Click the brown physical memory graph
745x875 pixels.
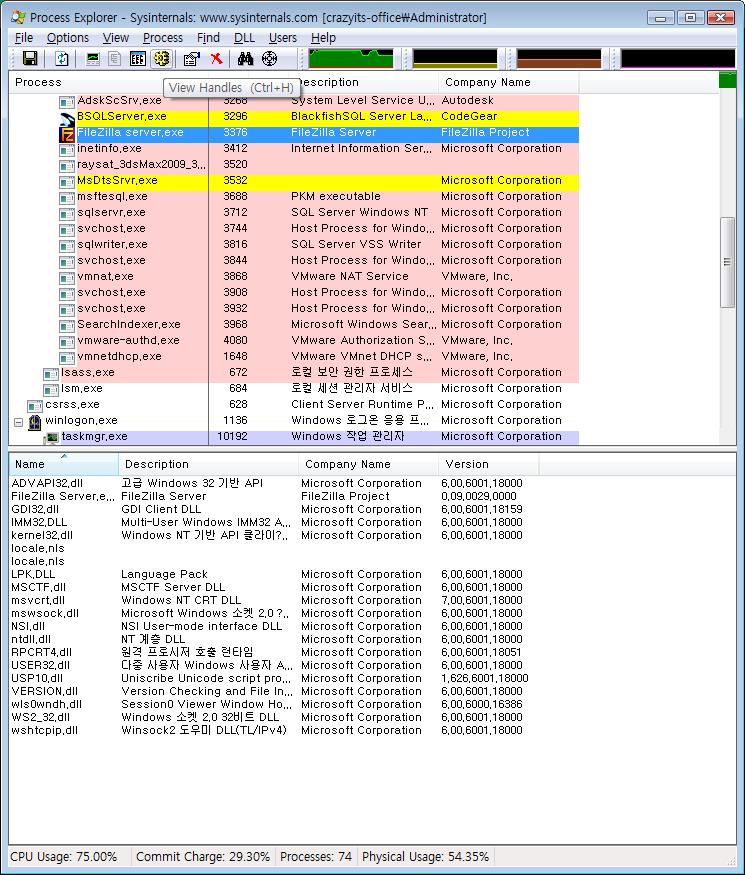pos(559,59)
